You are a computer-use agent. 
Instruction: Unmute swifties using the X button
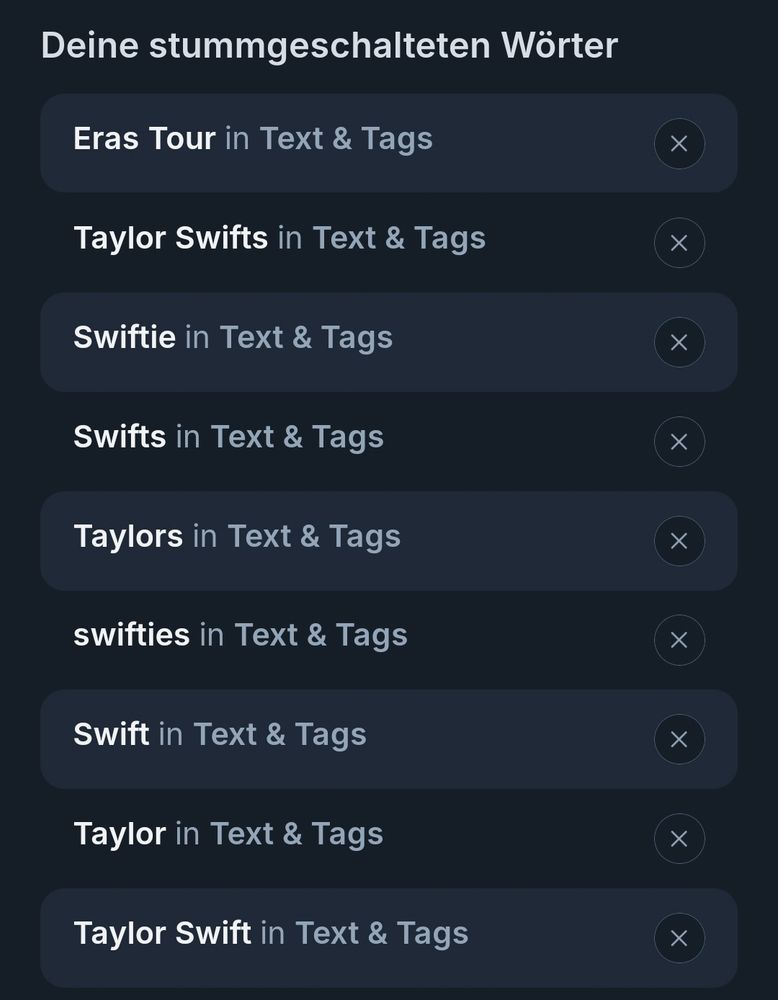pyautogui.click(x=679, y=640)
